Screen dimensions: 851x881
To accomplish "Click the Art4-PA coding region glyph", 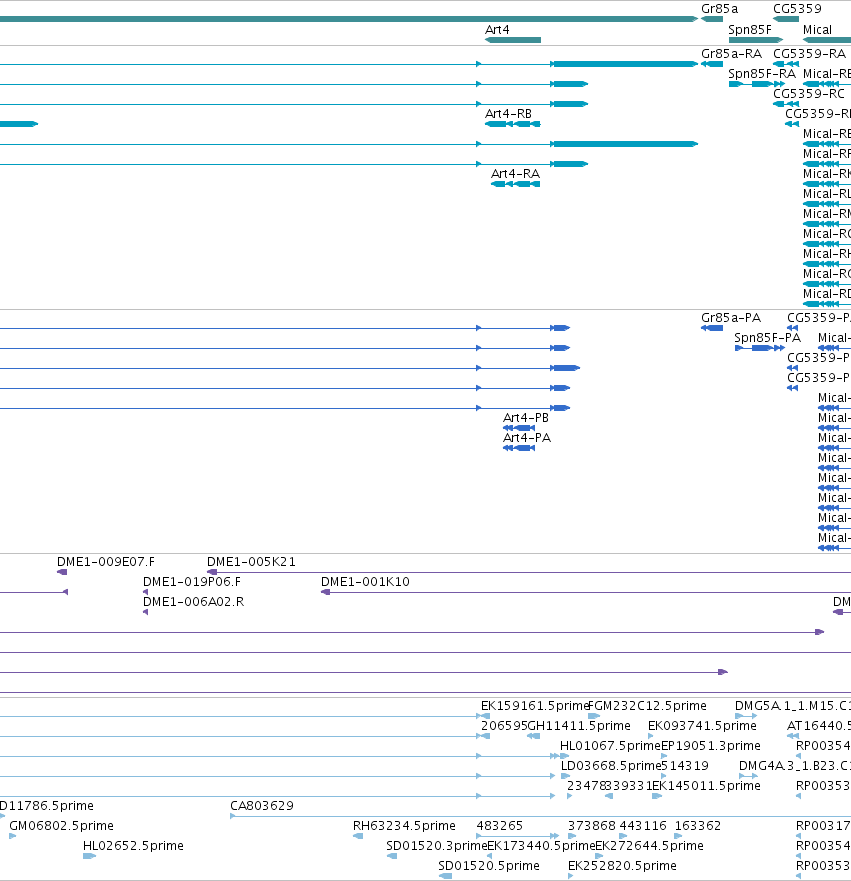I will 518,448.
